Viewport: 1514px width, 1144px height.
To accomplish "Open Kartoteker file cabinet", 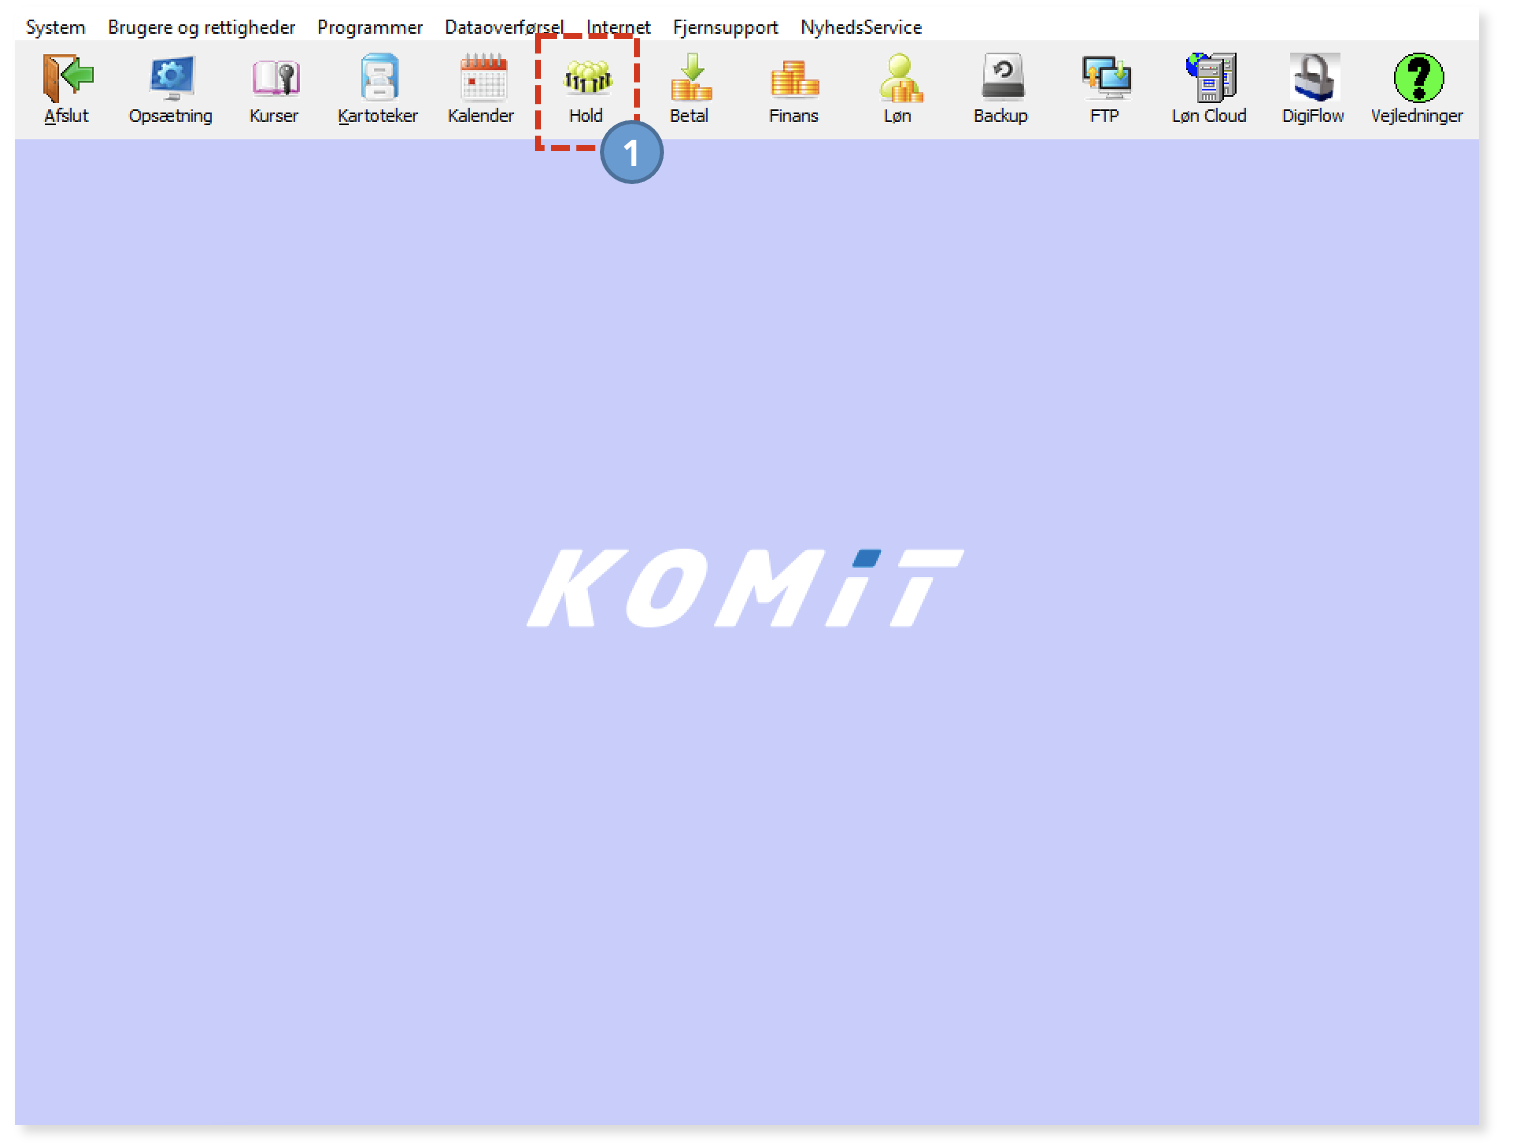I will 378,89.
